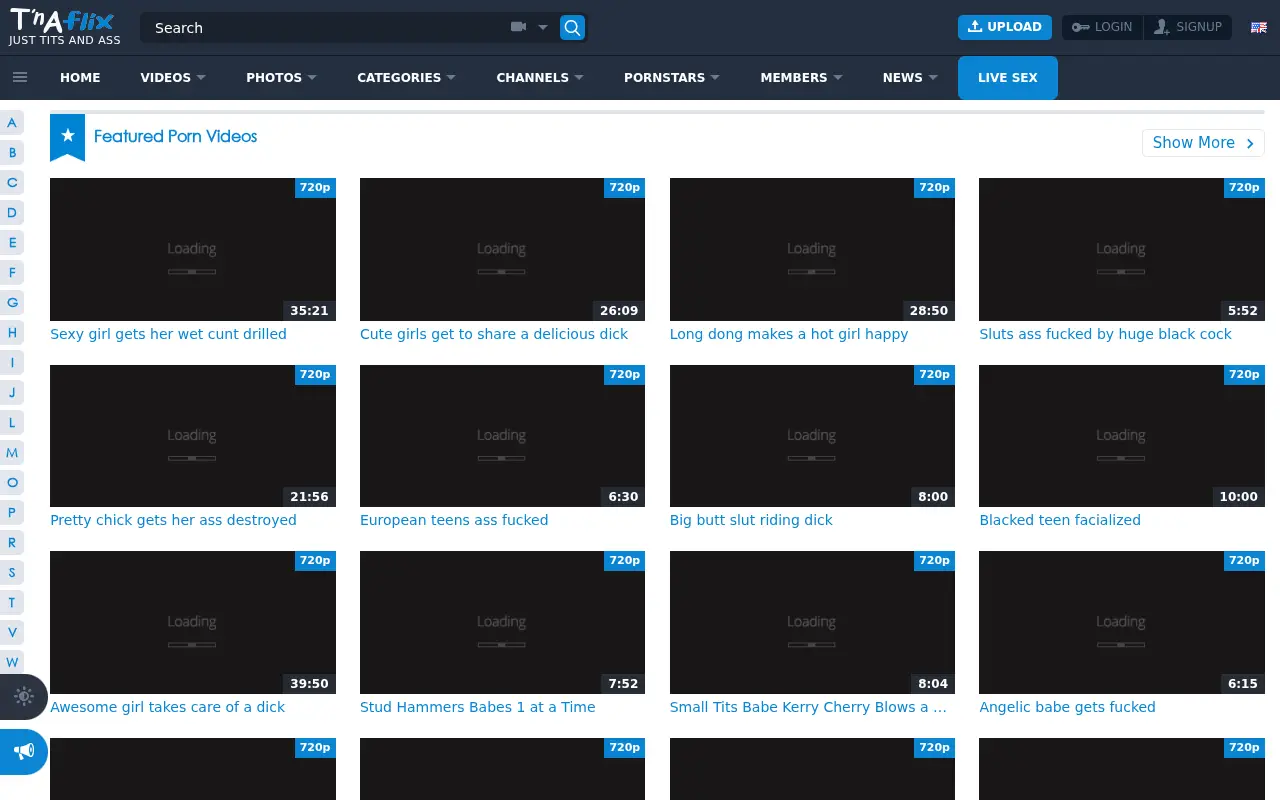Click the Upload button
This screenshot has width=1280, height=800.
[x=1004, y=27]
